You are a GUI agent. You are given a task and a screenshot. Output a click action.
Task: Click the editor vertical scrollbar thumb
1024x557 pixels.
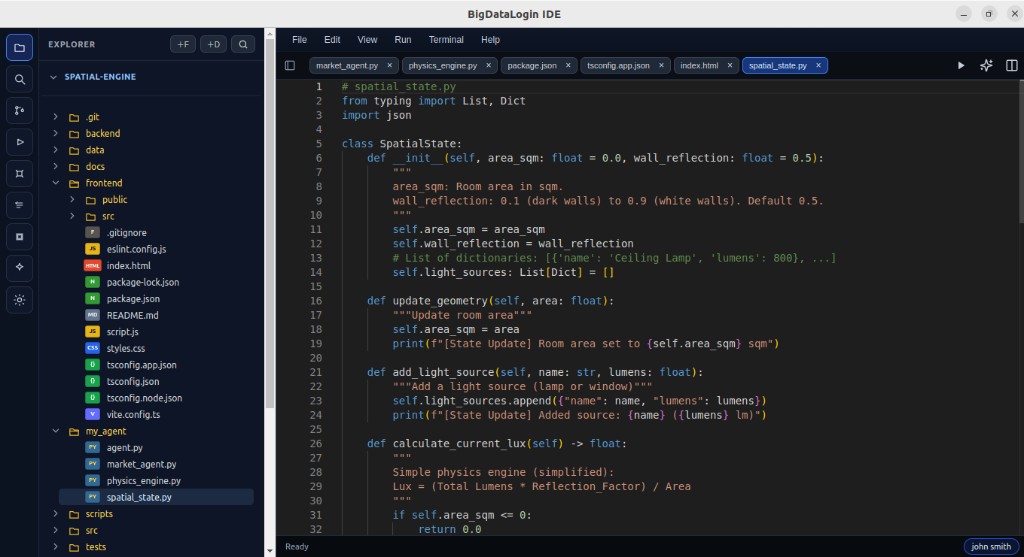point(1021,150)
